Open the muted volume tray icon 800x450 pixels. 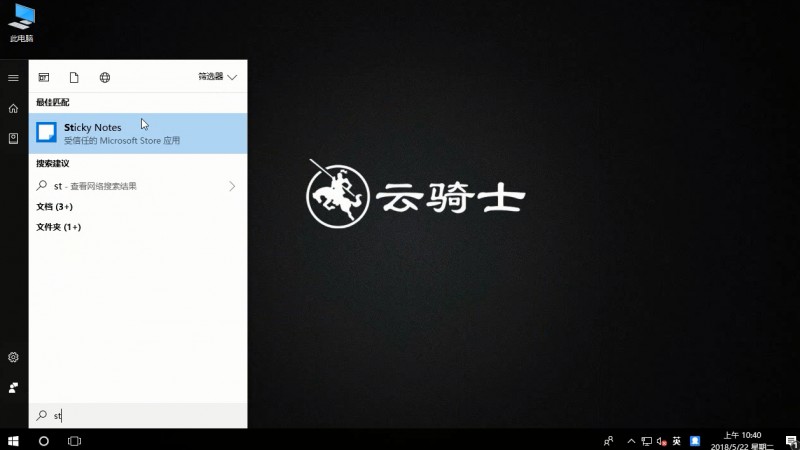(x=662, y=441)
